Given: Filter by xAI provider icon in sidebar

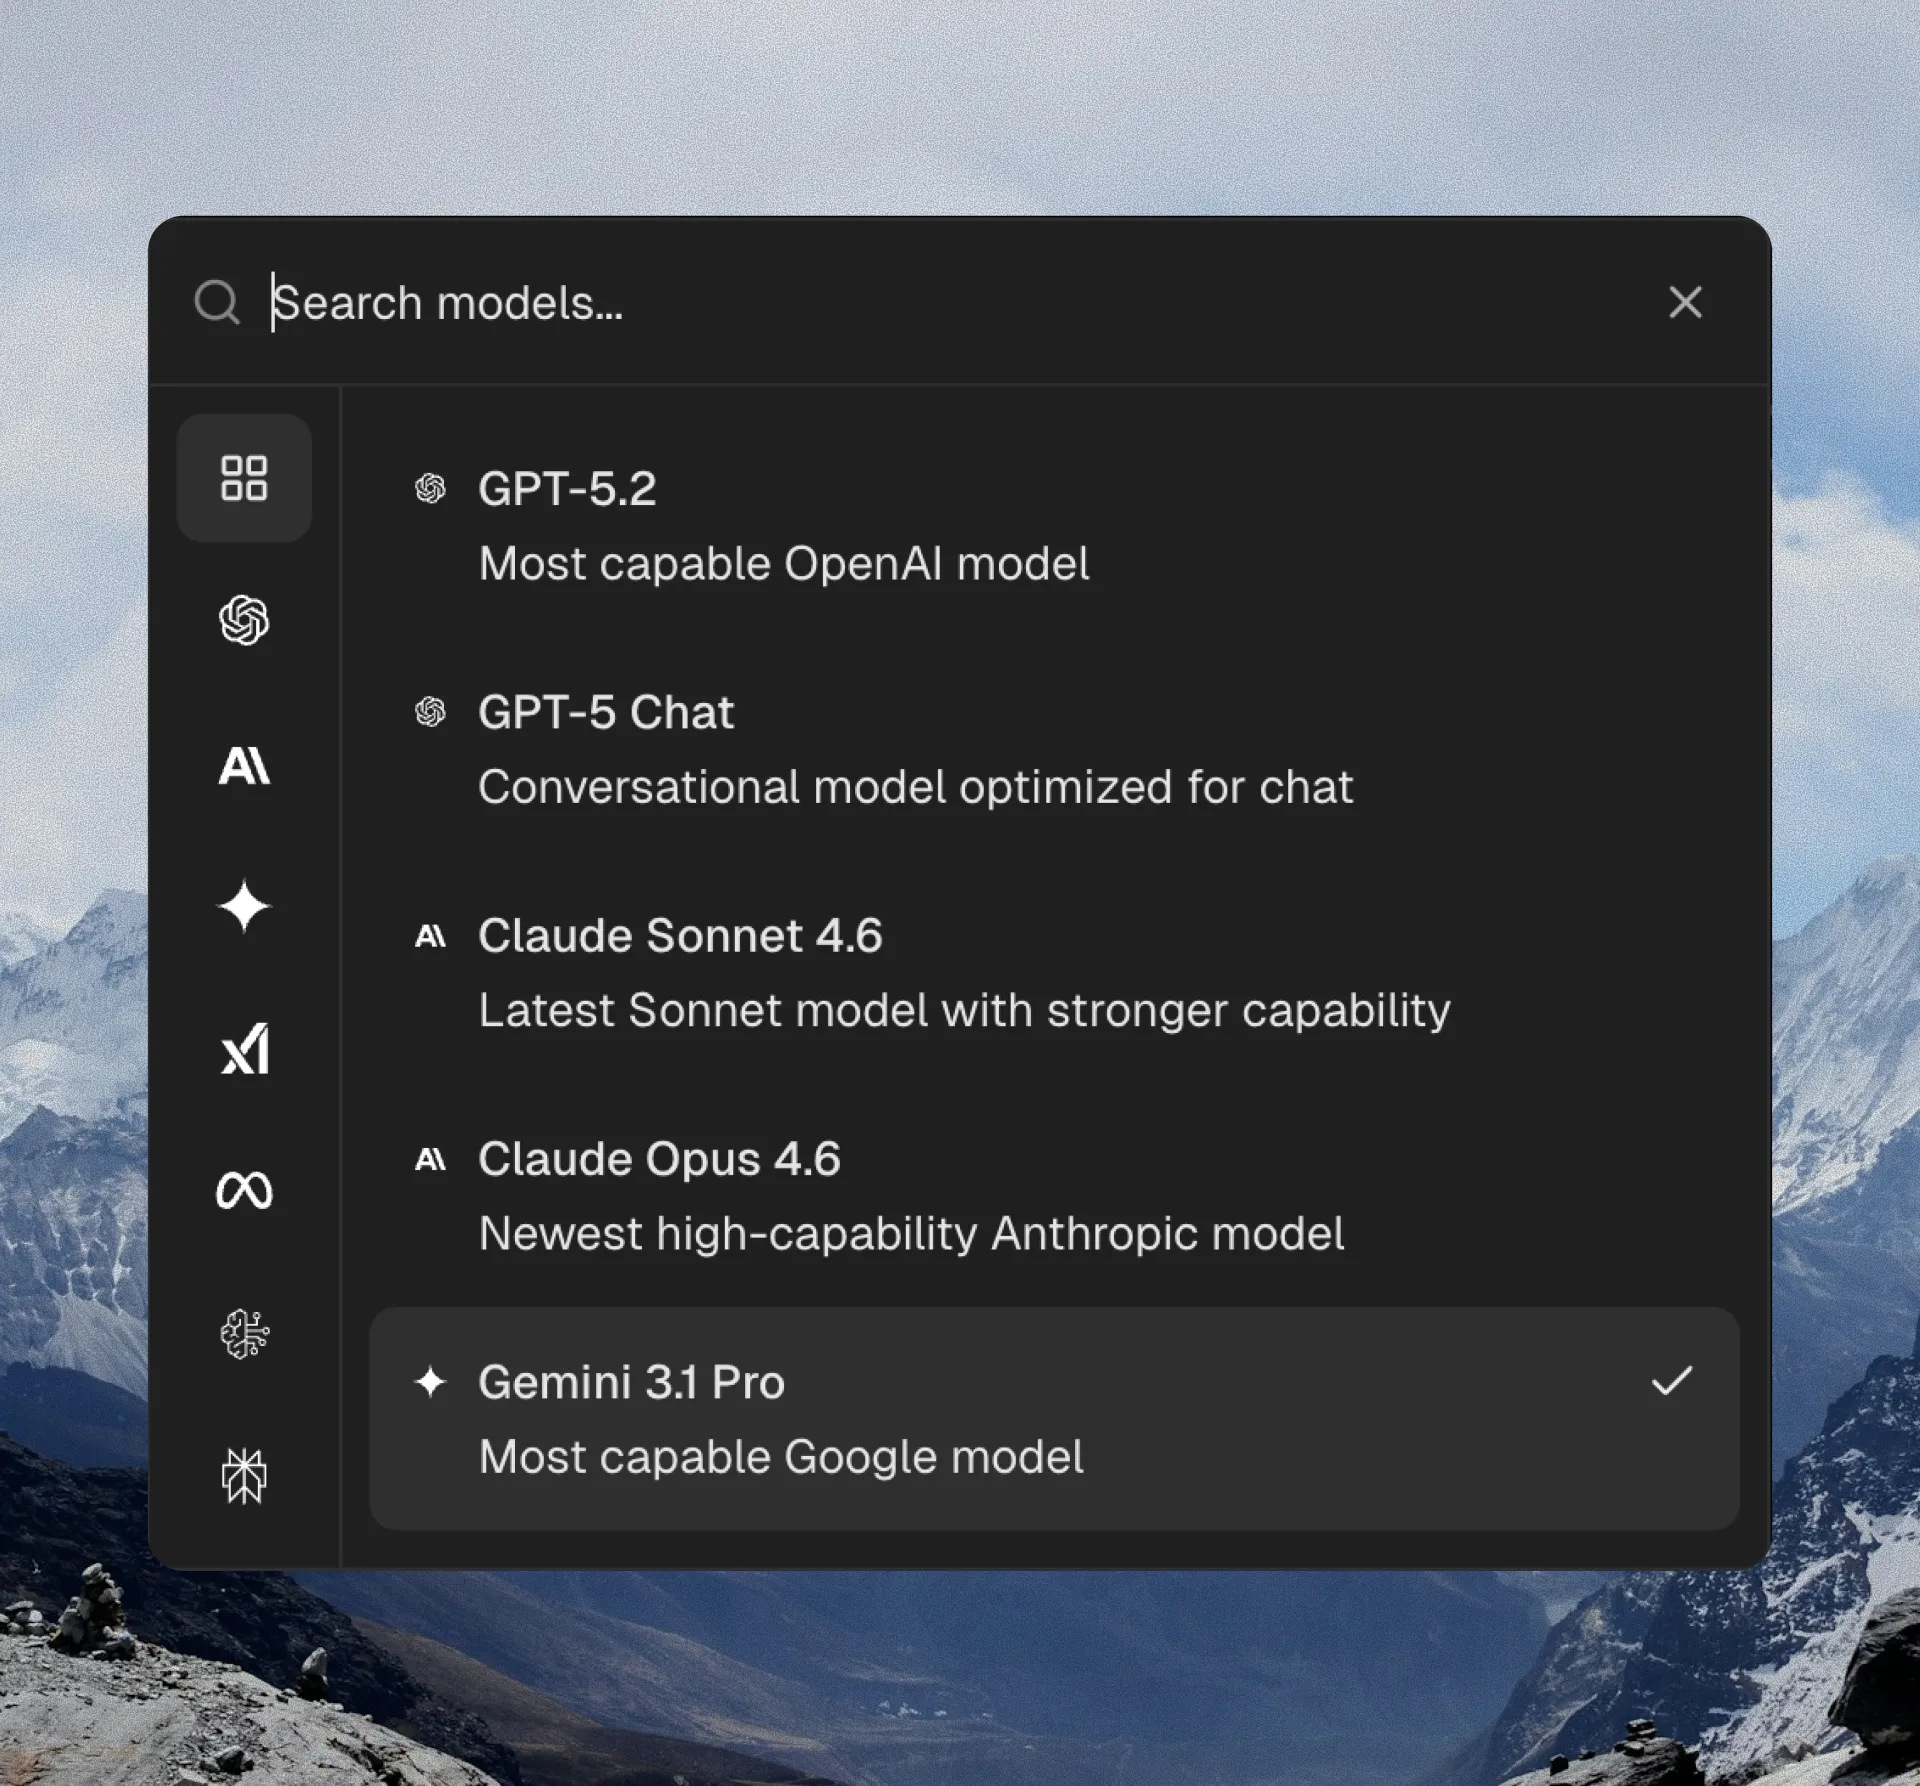Looking at the screenshot, I should tap(244, 1049).
